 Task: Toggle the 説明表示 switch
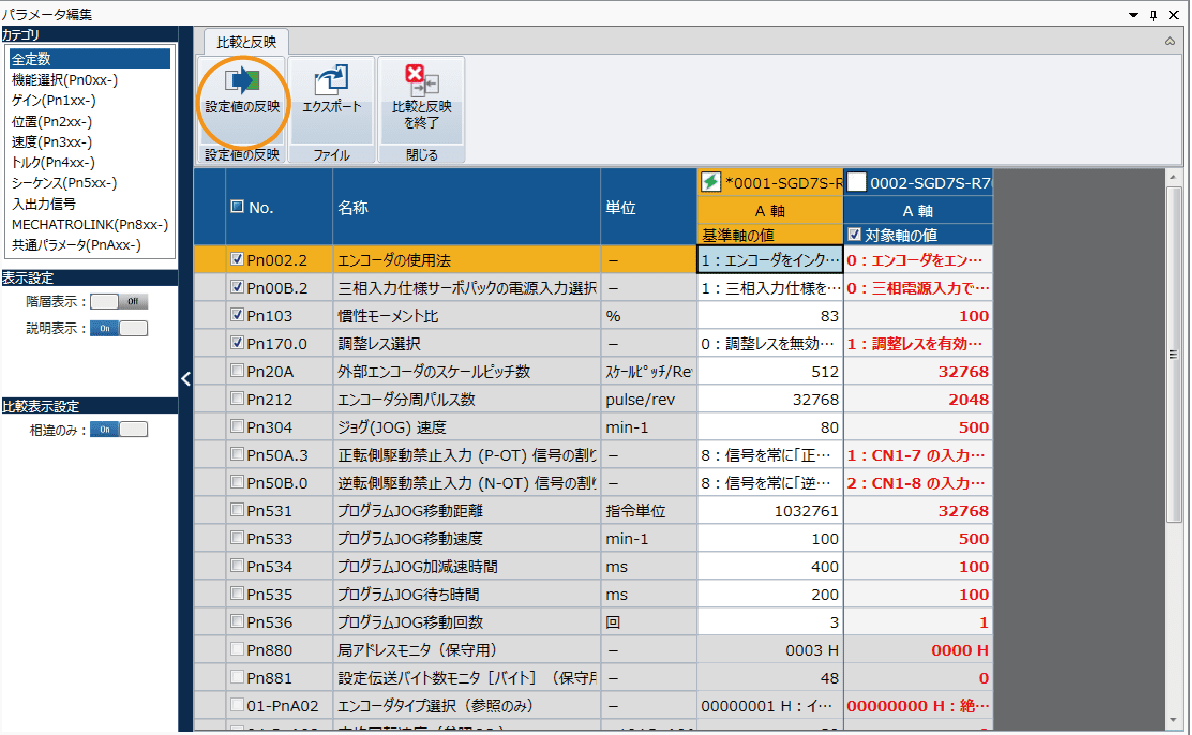coord(118,328)
